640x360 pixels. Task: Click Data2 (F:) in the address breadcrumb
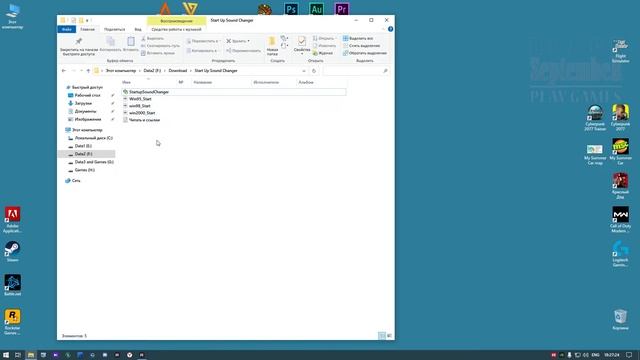152,71
